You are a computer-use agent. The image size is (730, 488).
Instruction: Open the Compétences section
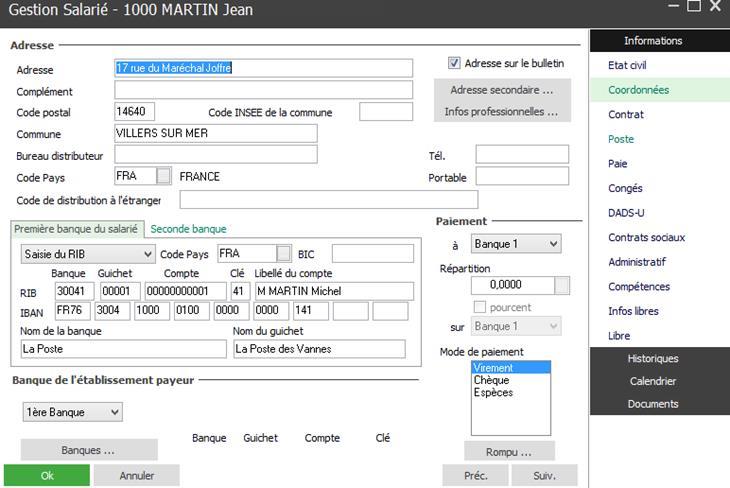click(639, 286)
